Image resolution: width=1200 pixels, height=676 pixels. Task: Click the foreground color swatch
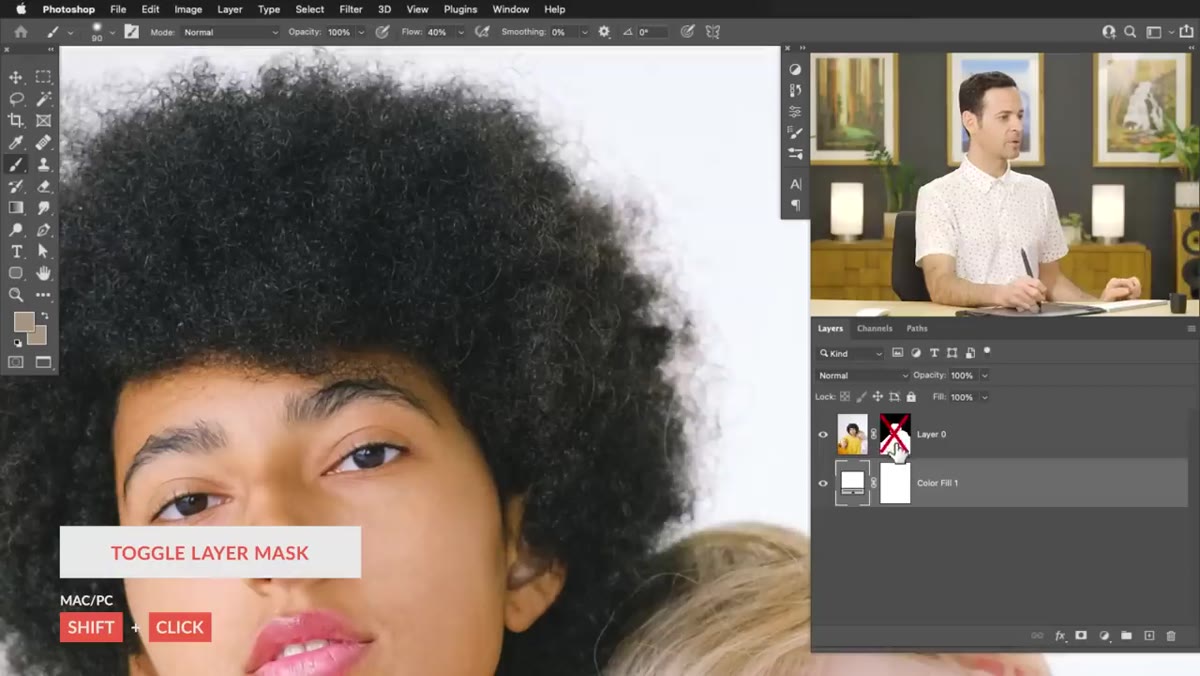(x=23, y=322)
